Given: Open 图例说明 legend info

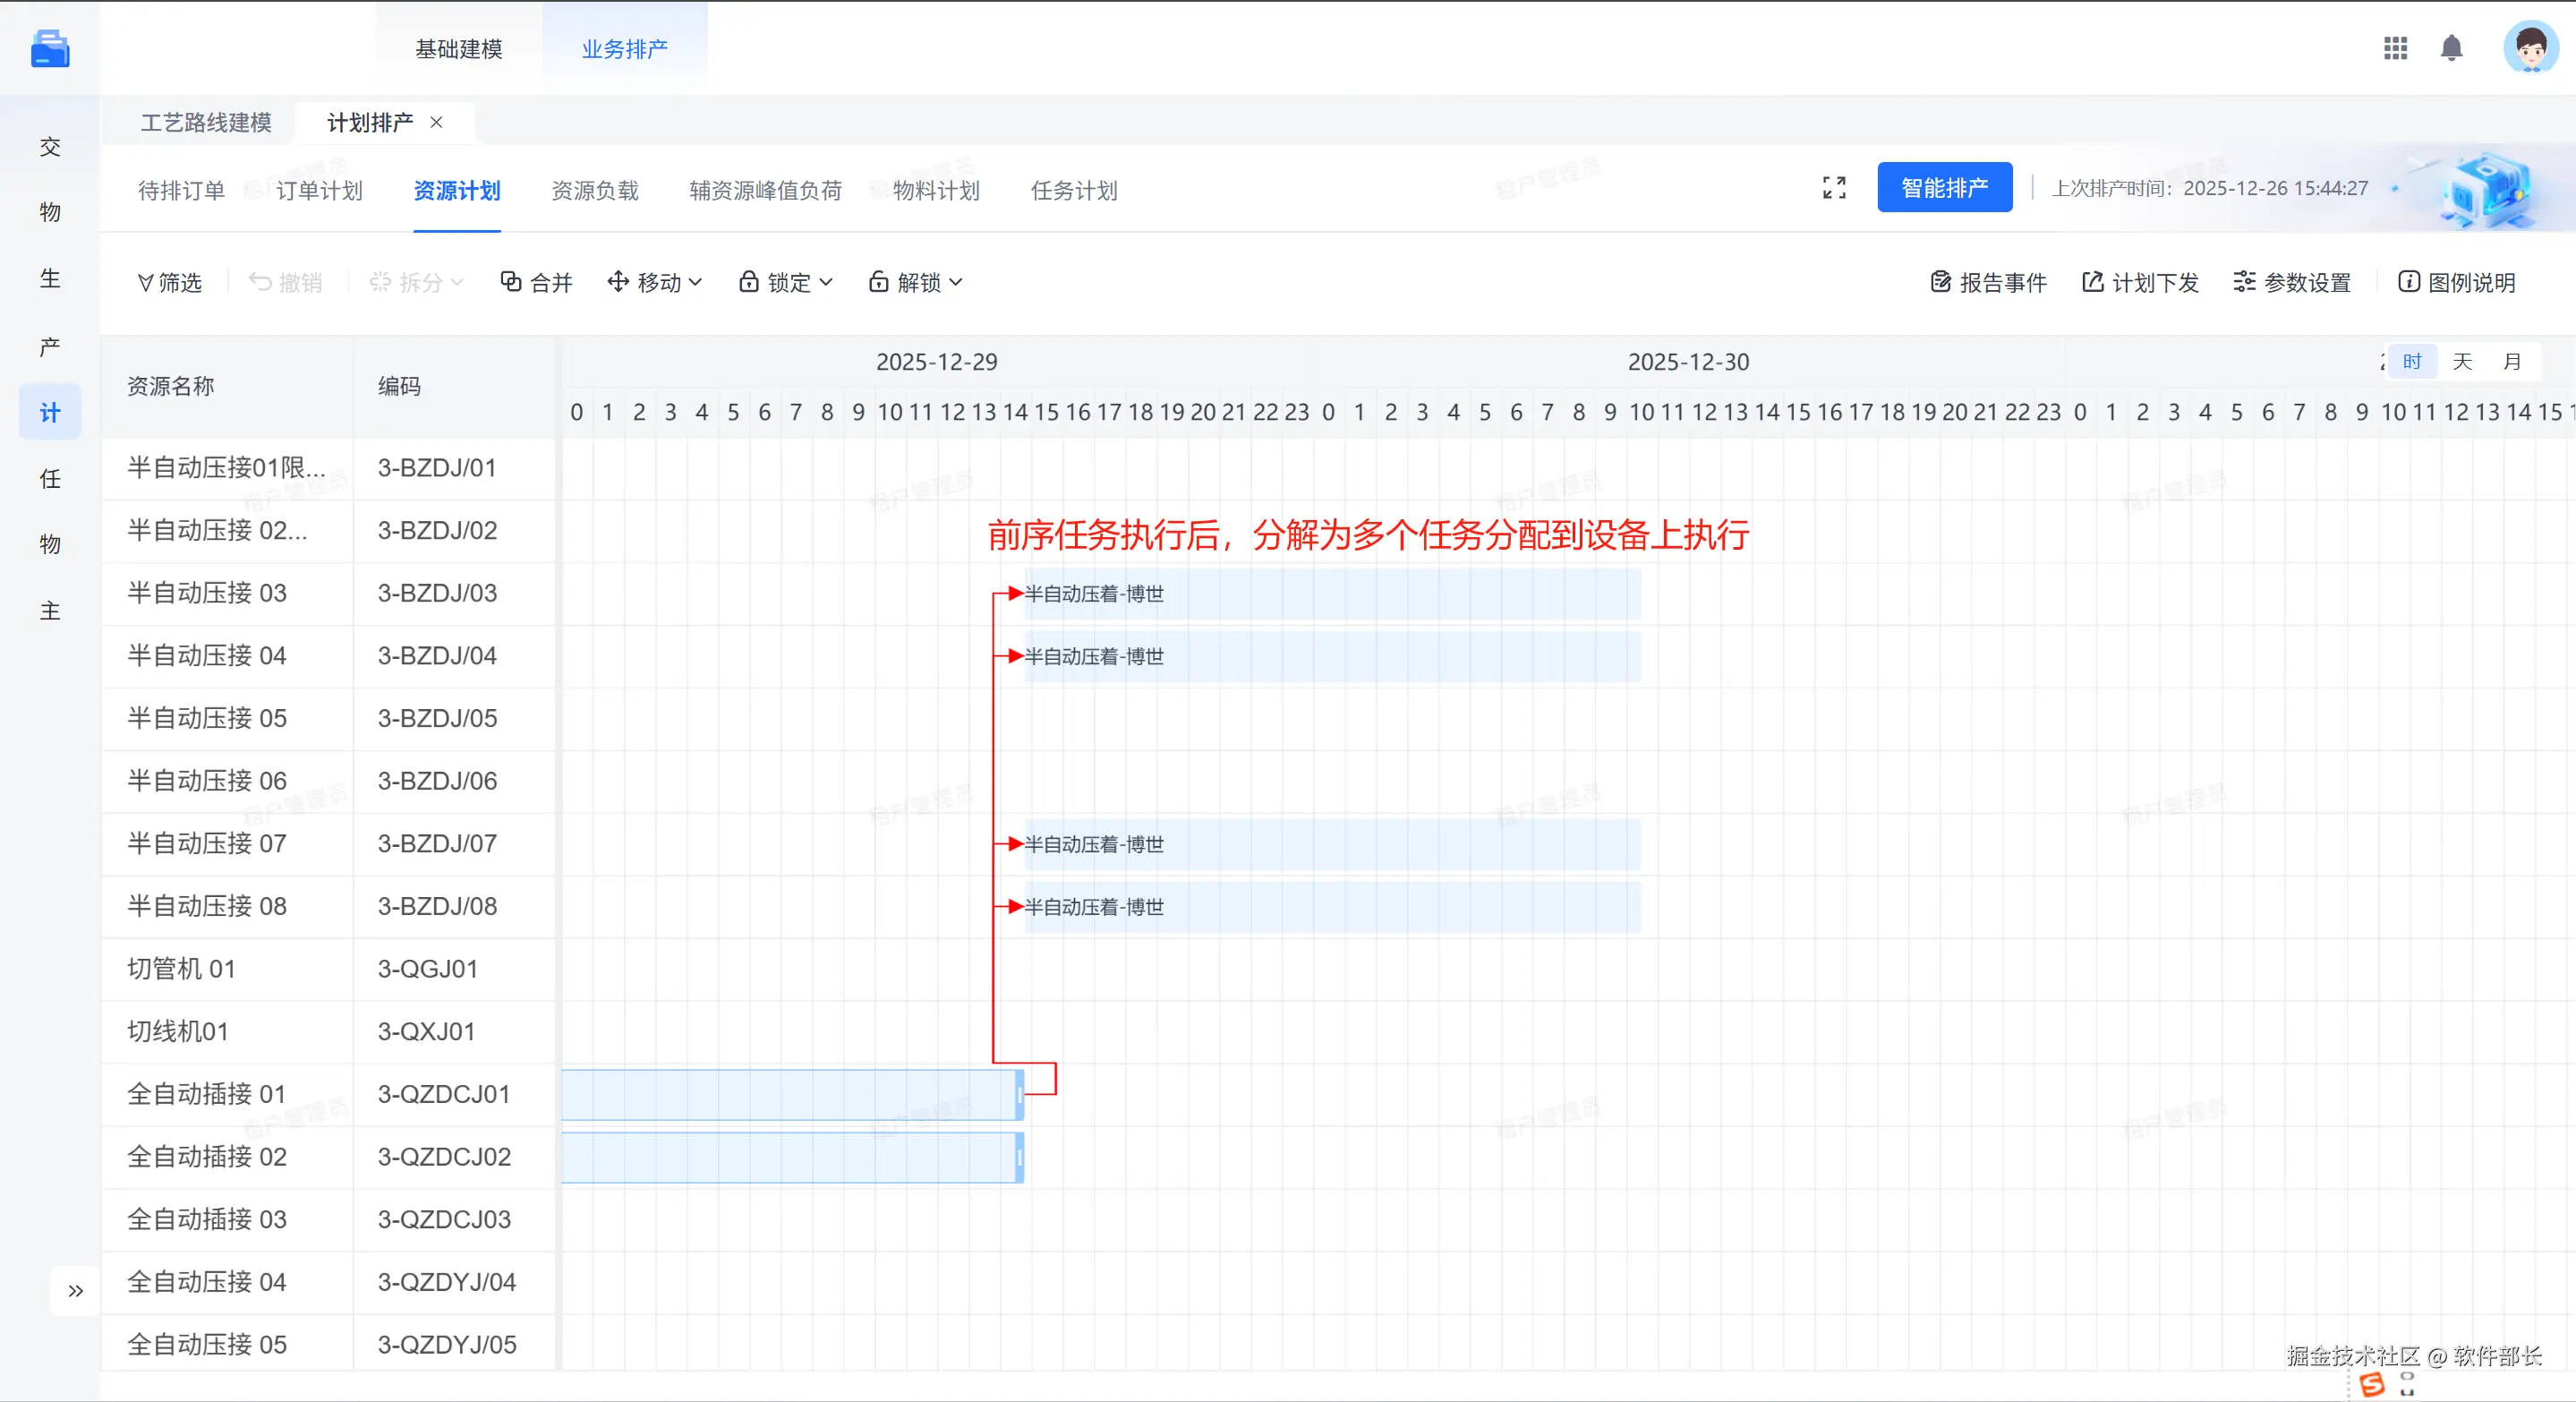Looking at the screenshot, I should click(x=2456, y=283).
